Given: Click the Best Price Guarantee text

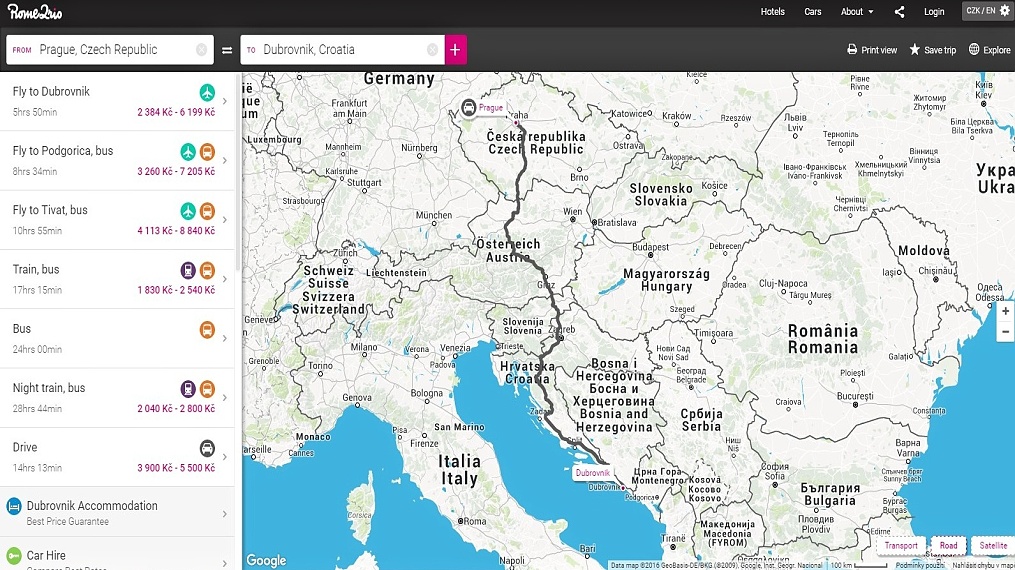Looking at the screenshot, I should [x=67, y=521].
